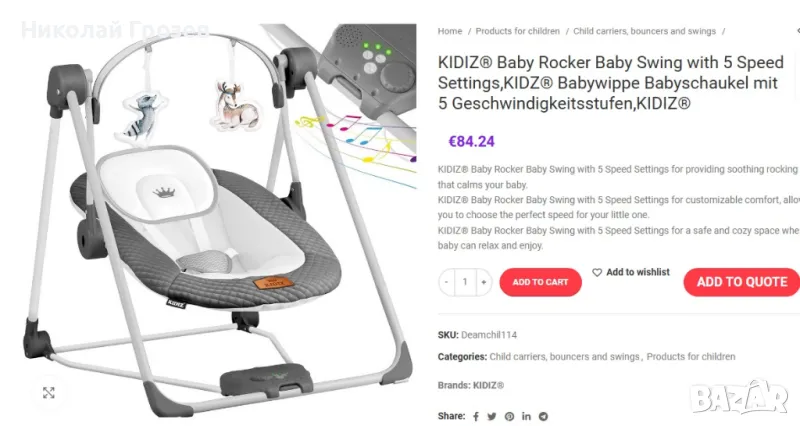The height and width of the screenshot is (426, 800).
Task: Click the LinkedIn share icon
Action: (526, 416)
